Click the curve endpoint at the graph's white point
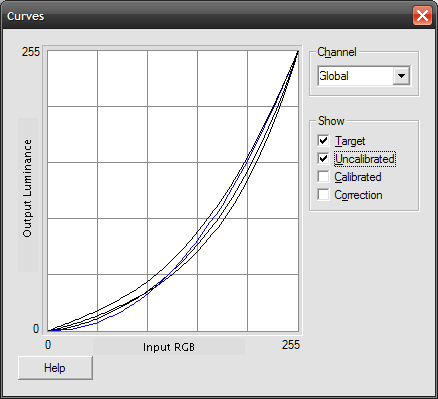This screenshot has height=399, width=438. point(298,51)
